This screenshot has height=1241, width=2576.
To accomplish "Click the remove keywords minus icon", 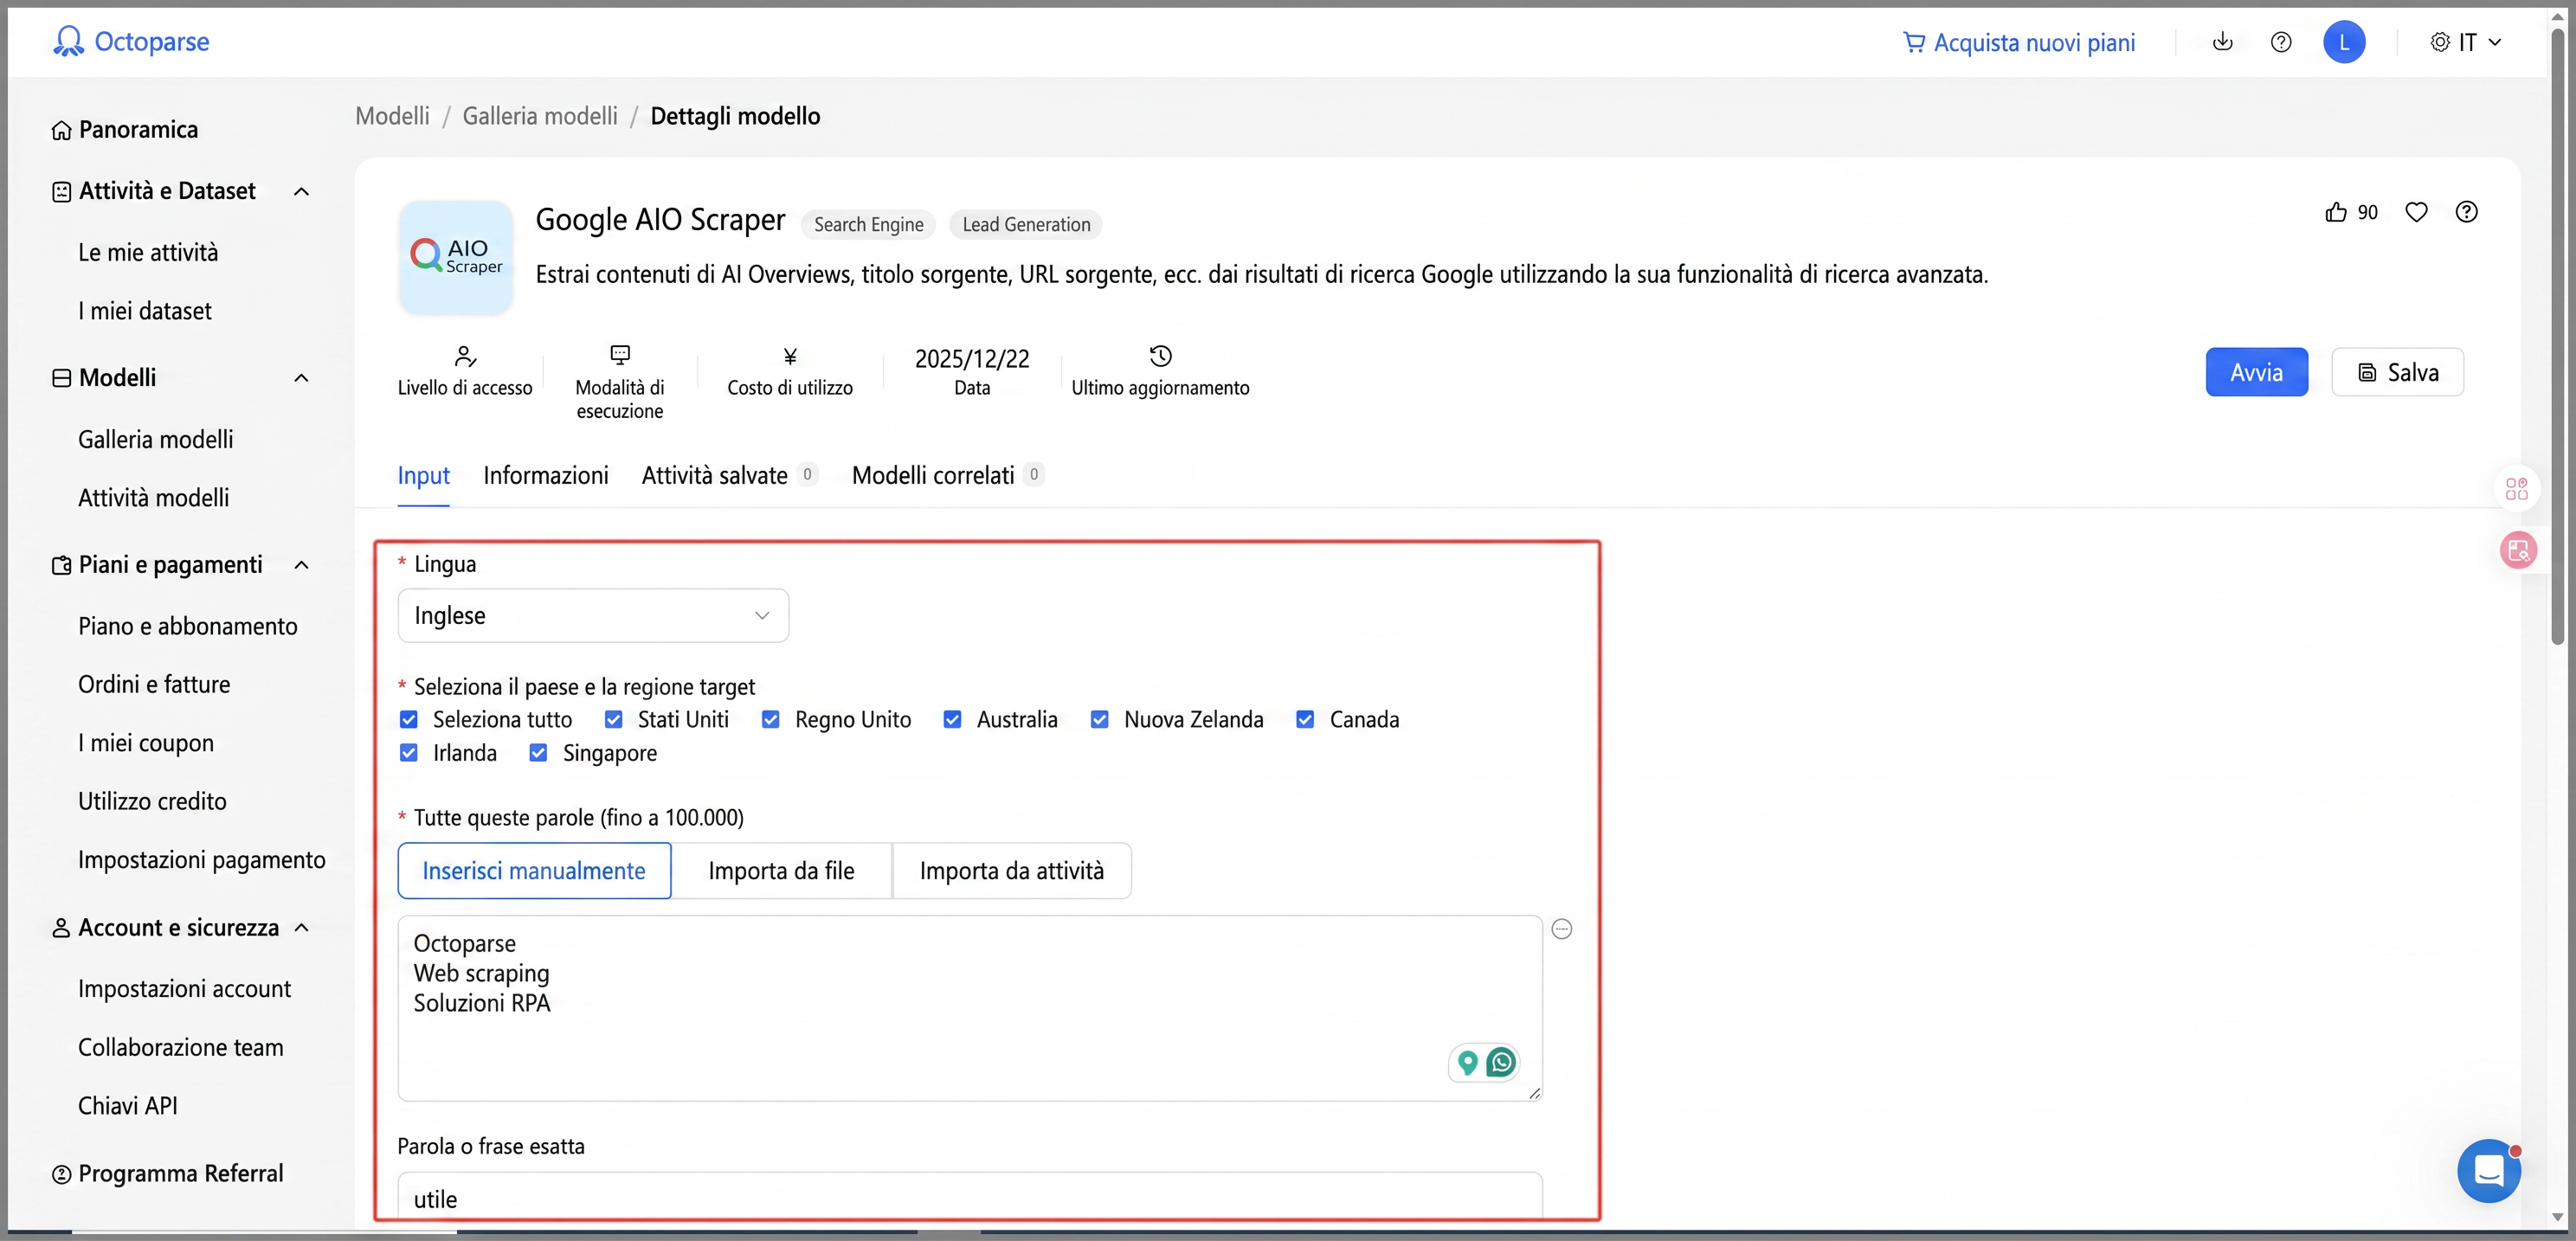I will pyautogui.click(x=1562, y=929).
